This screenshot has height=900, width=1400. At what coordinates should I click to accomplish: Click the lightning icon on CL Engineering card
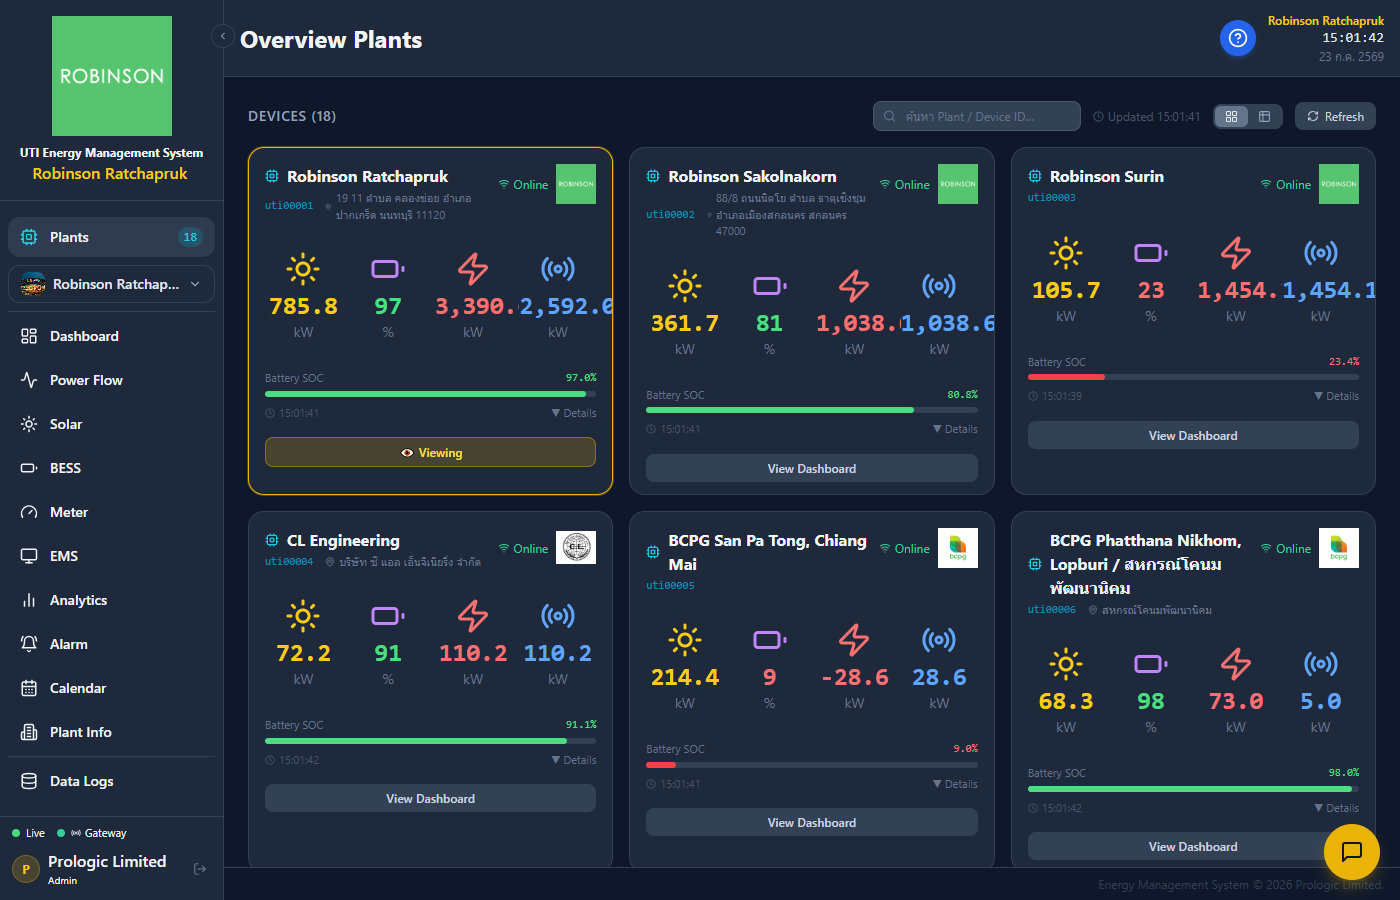pyautogui.click(x=473, y=616)
